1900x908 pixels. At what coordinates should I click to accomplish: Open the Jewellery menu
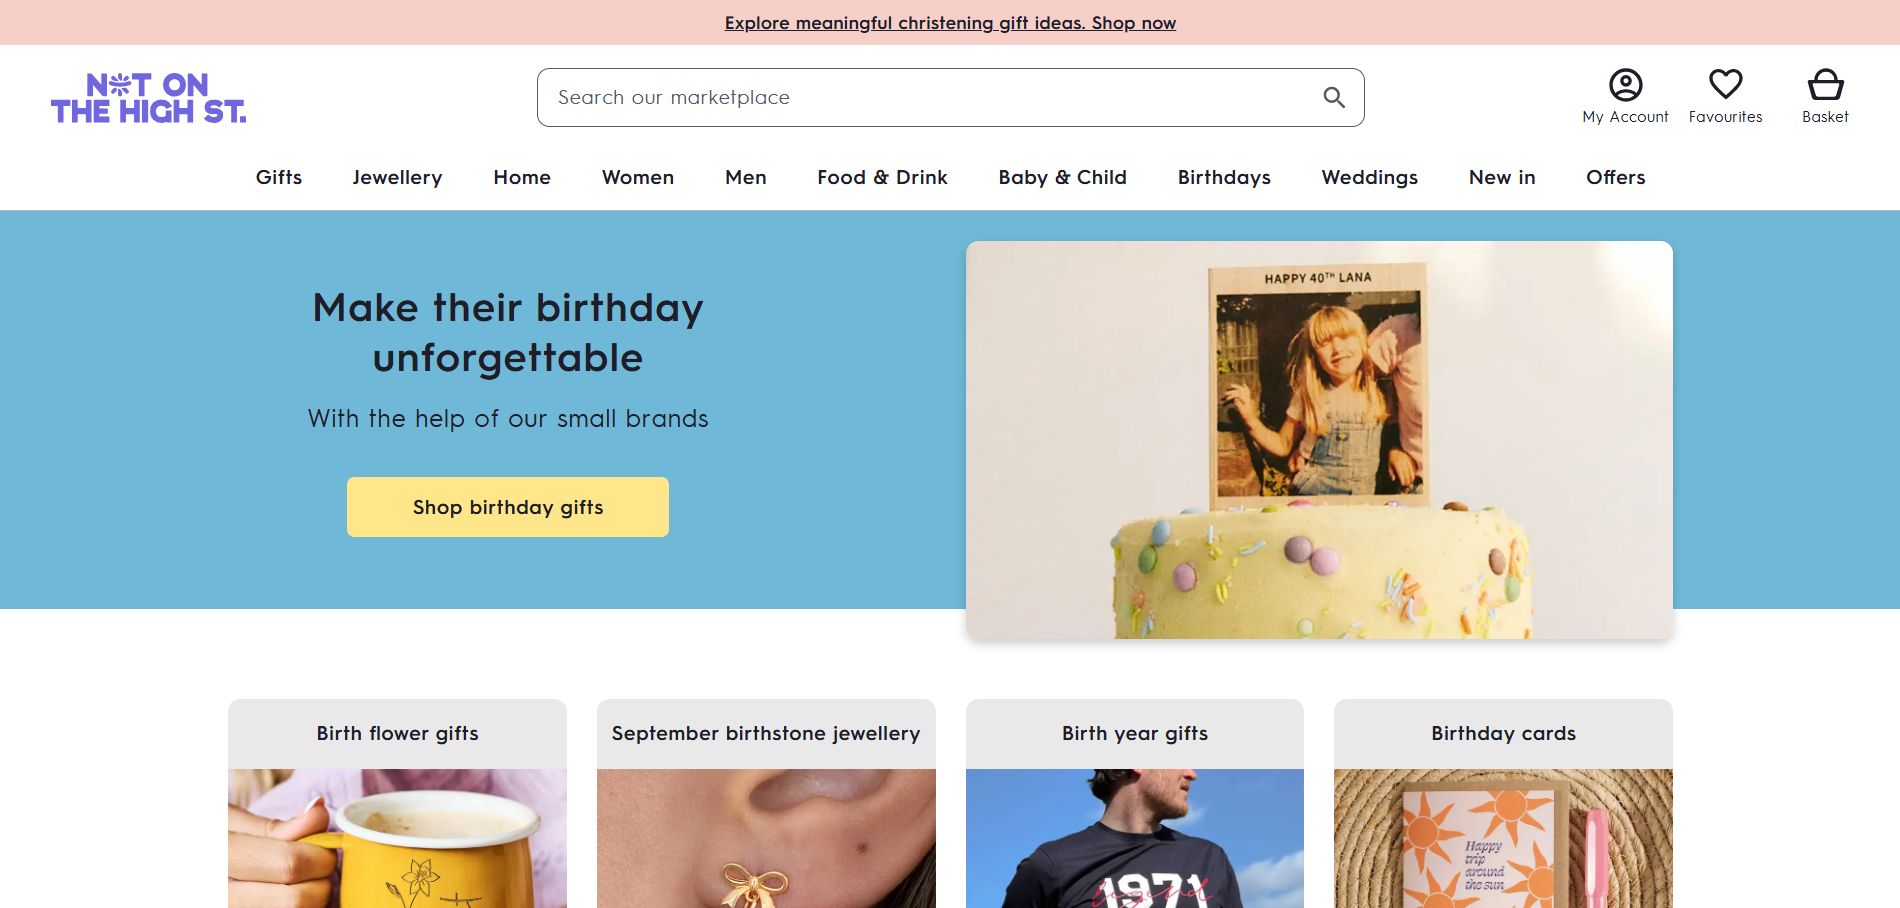pos(397,177)
